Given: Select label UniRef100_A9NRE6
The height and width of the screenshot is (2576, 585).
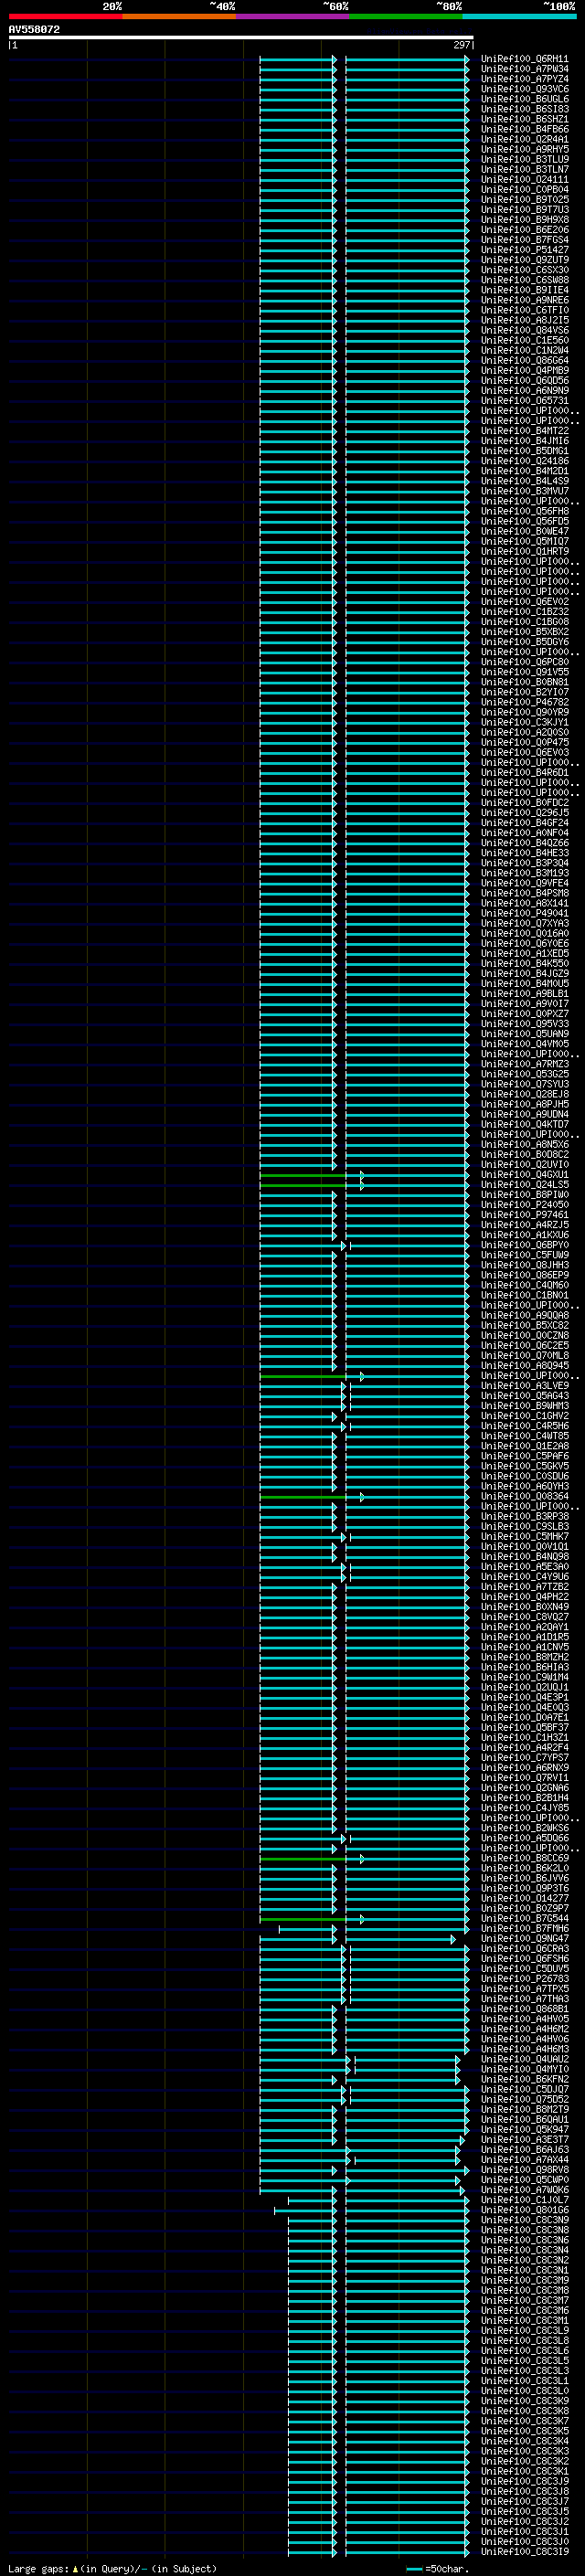Looking at the screenshot, I should pos(525,300).
